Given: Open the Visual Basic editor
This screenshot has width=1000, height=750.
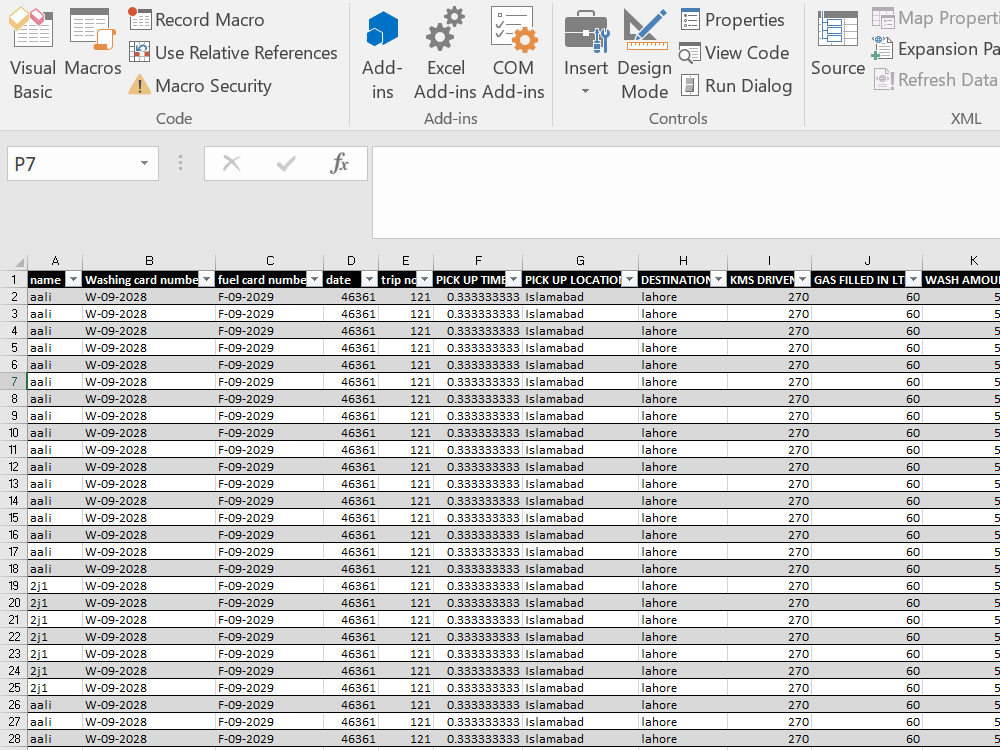Looking at the screenshot, I should [33, 54].
